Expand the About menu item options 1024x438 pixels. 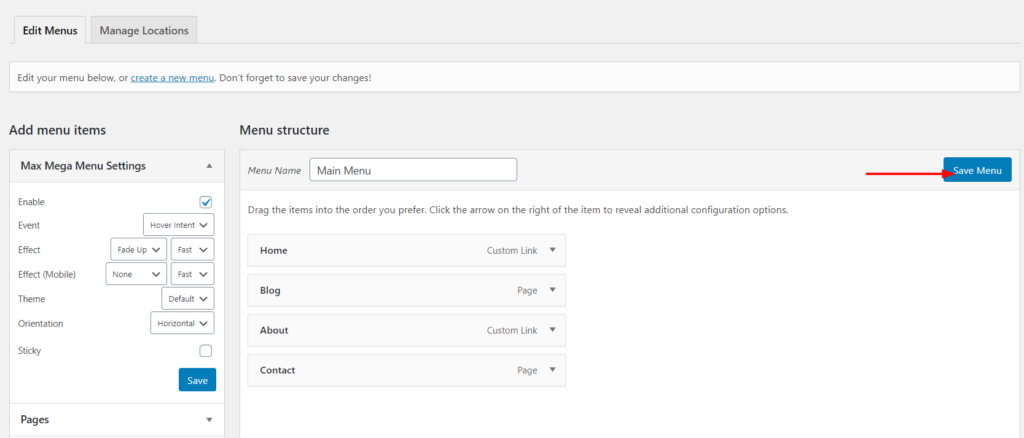click(x=552, y=330)
